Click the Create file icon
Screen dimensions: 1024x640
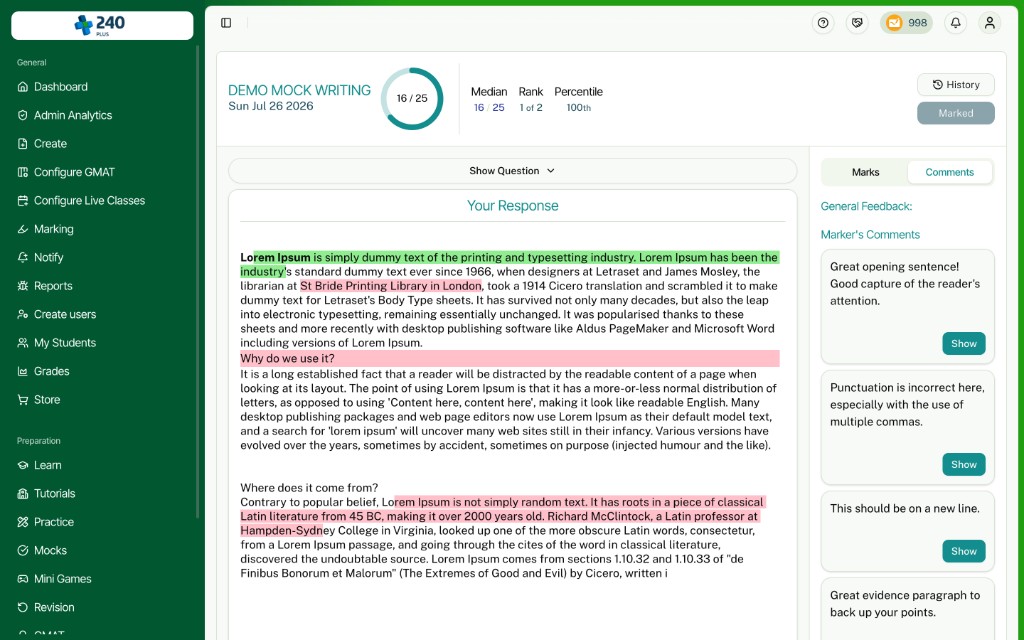coord(23,144)
